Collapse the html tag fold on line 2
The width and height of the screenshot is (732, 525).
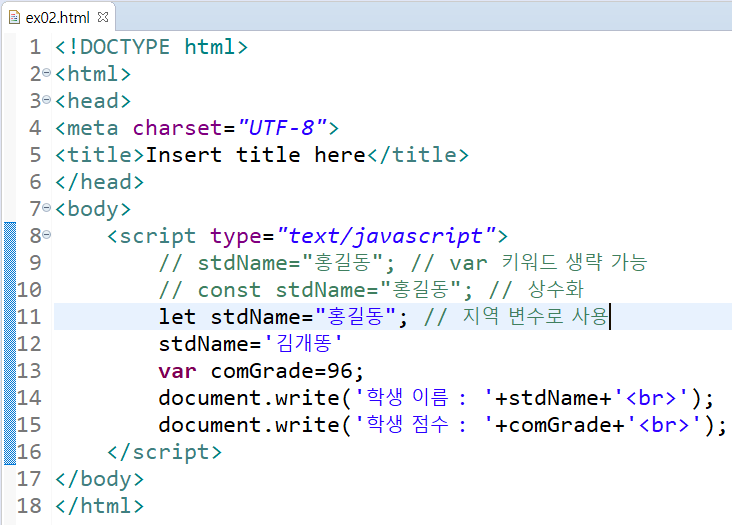(x=46, y=73)
